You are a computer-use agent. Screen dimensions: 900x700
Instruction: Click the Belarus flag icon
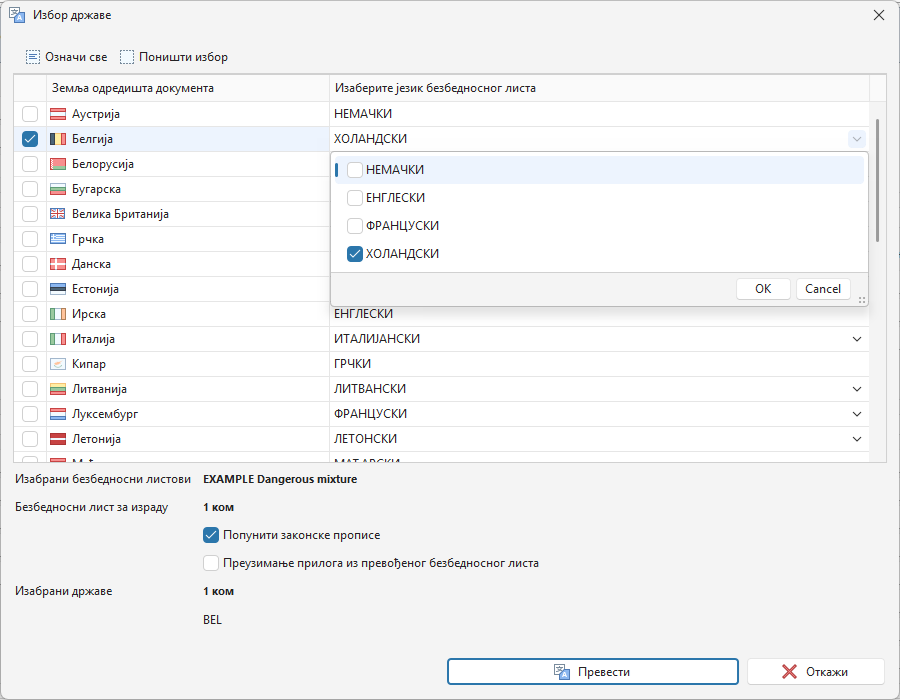pos(58,164)
